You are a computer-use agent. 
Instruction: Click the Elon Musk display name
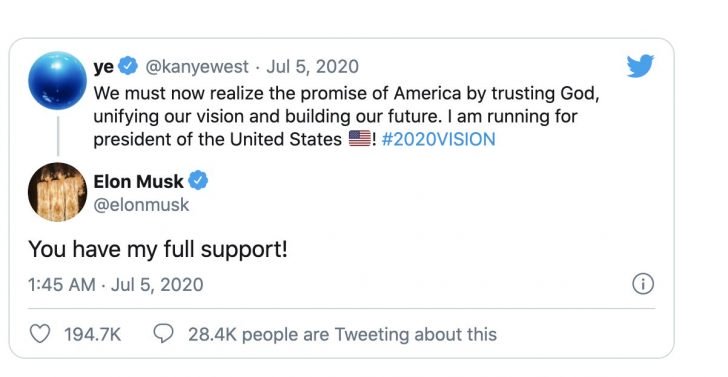[x=138, y=181]
